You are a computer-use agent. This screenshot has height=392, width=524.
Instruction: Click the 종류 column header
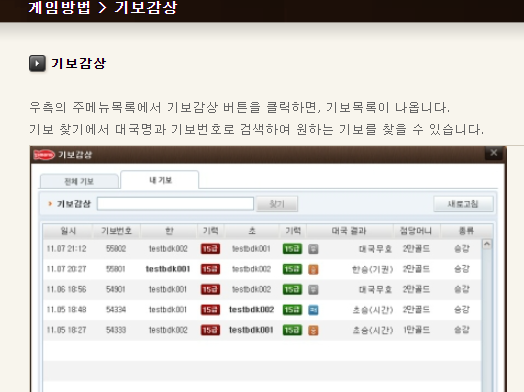(466, 231)
